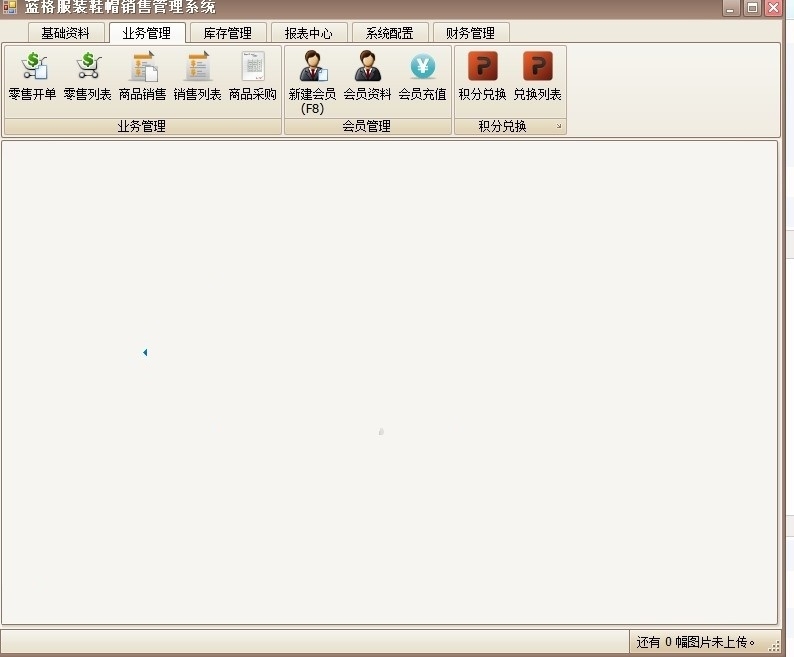
Task: Switch to the 基础资料 tab
Action: click(66, 33)
